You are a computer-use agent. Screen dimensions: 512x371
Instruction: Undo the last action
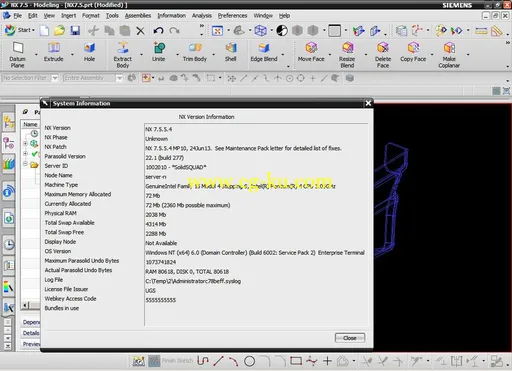tap(158, 31)
